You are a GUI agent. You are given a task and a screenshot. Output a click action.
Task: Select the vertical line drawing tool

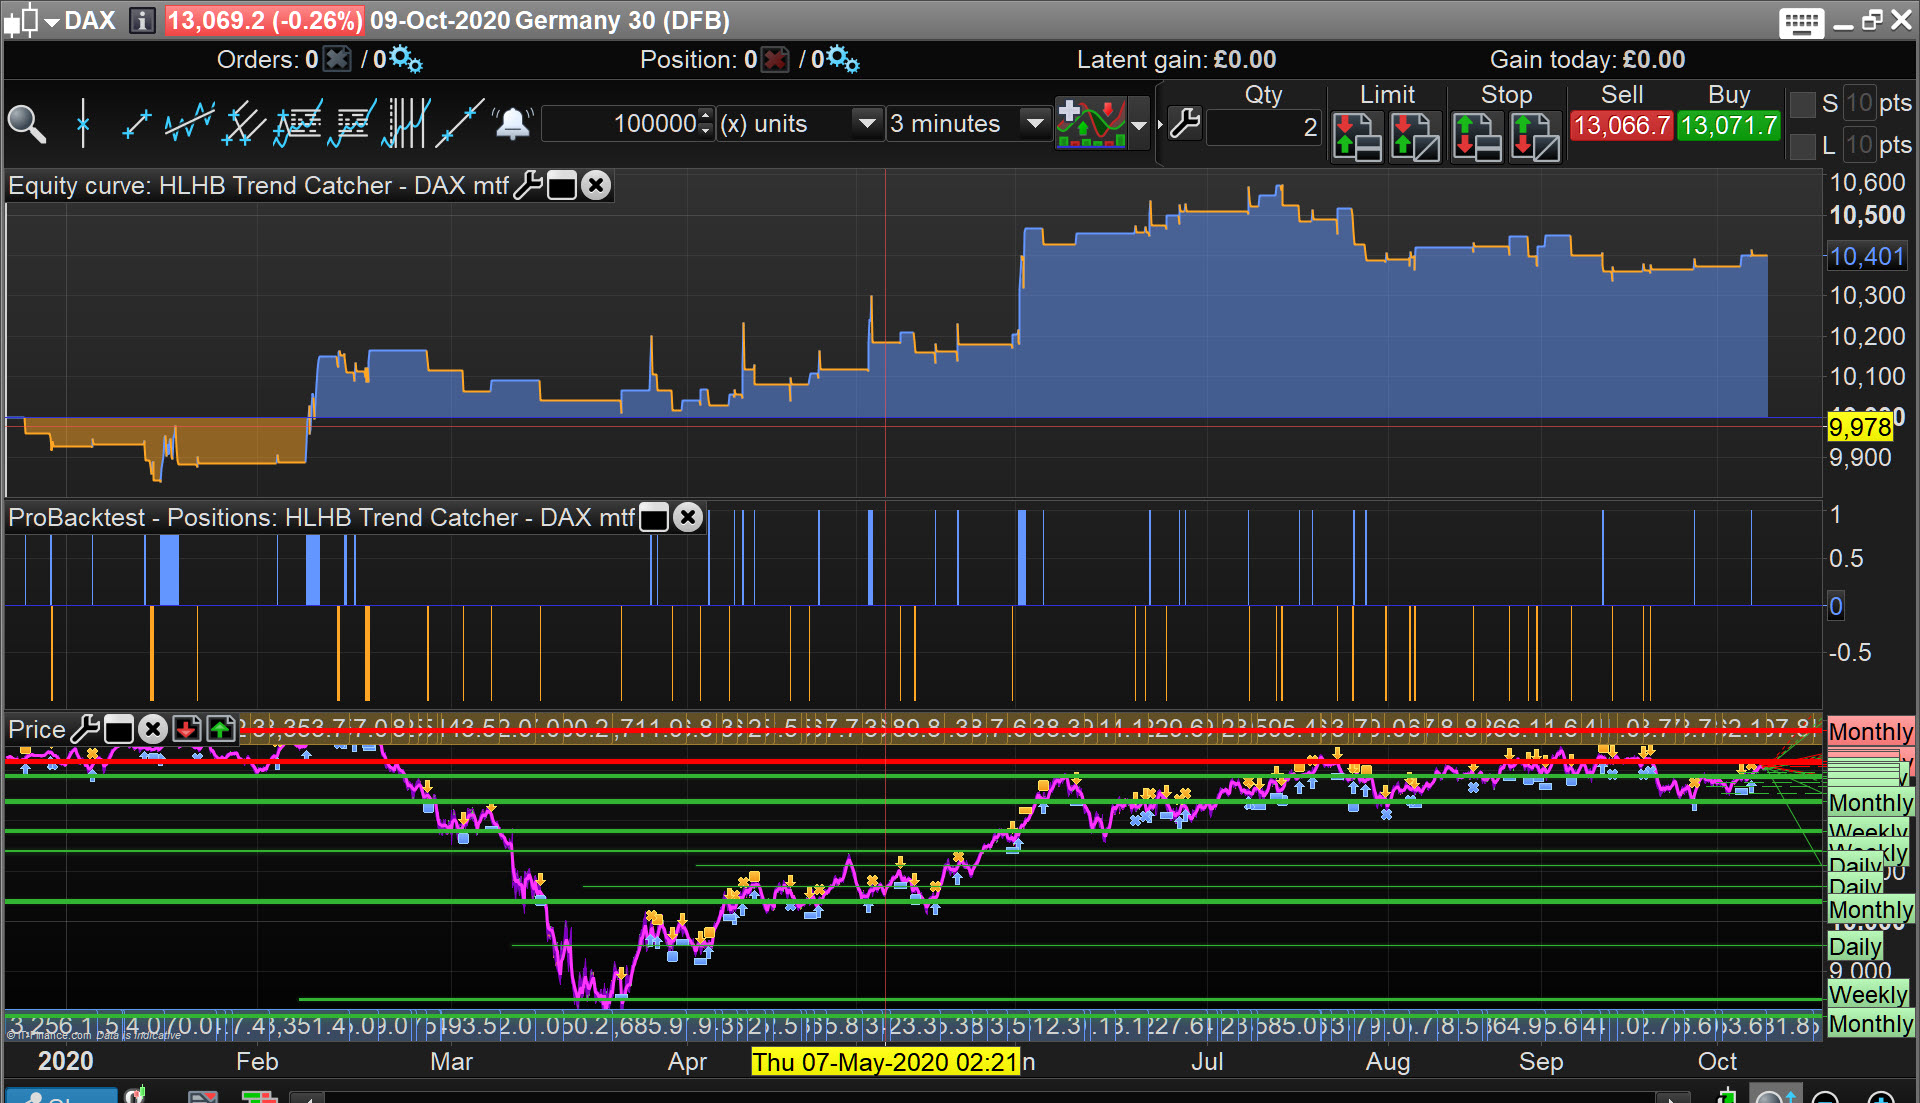[x=83, y=124]
